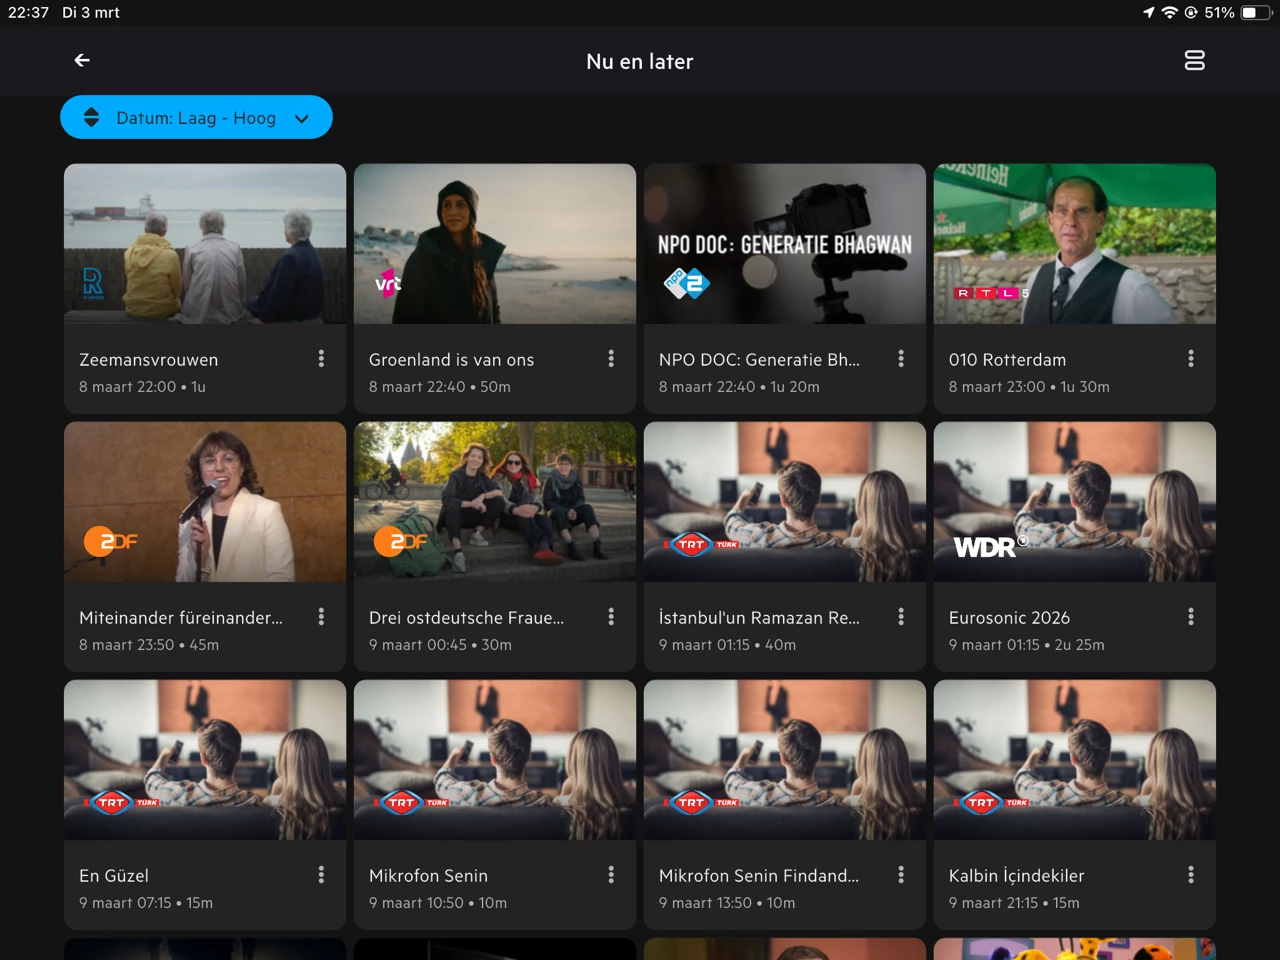1280x960 pixels.
Task: Click the 8 maart 22:00 • 1u time
Action: [x=143, y=387]
